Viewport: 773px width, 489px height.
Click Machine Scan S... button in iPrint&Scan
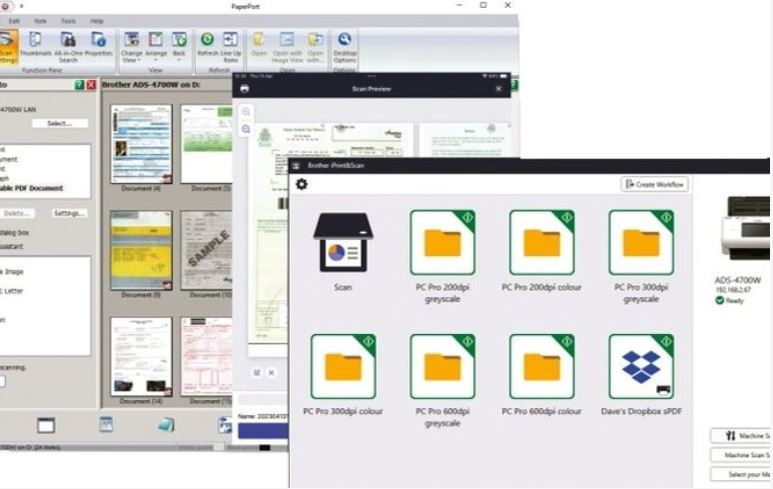click(x=740, y=455)
